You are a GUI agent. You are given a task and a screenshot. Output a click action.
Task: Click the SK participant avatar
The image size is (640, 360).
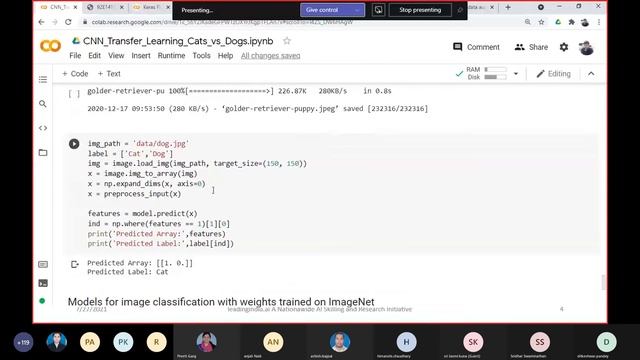(473, 342)
